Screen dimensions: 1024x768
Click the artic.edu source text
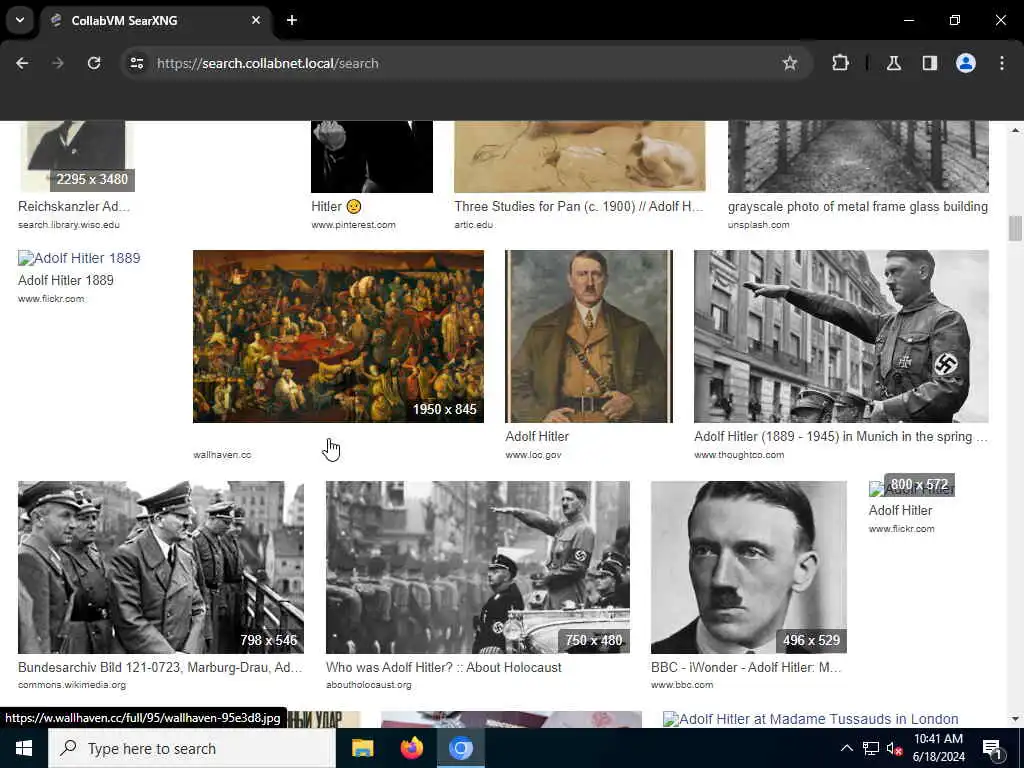click(x=473, y=225)
